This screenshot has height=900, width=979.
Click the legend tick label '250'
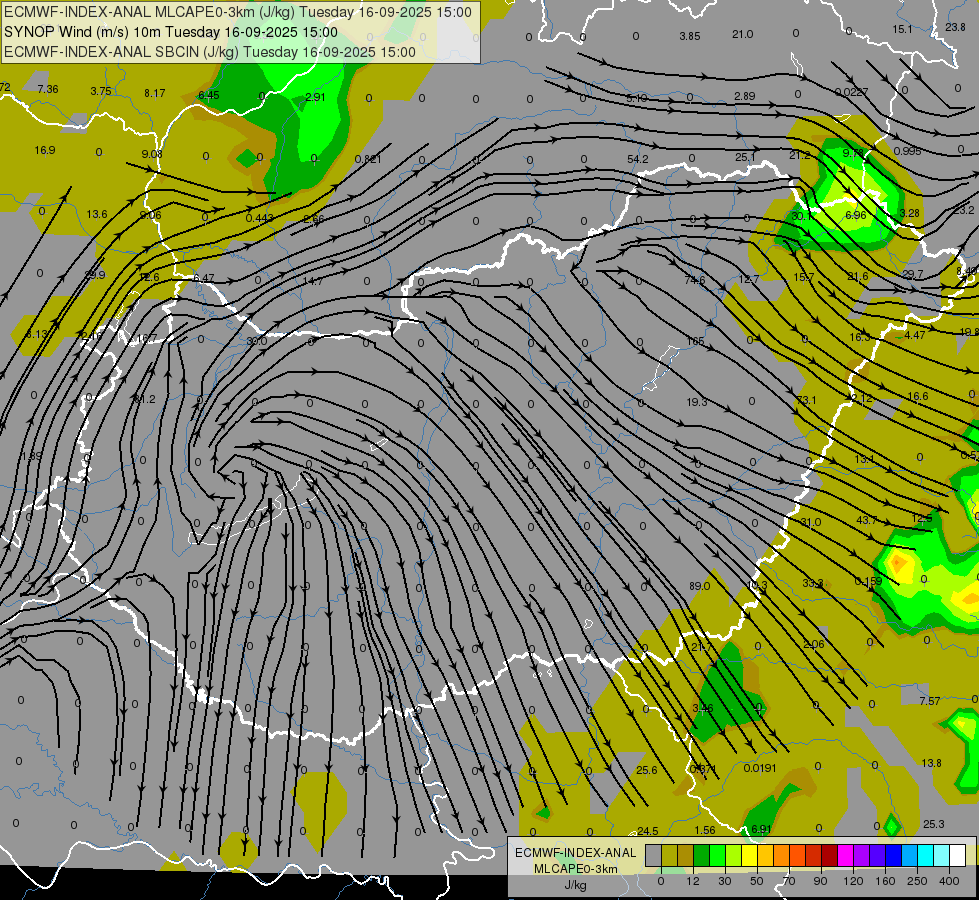point(917,881)
